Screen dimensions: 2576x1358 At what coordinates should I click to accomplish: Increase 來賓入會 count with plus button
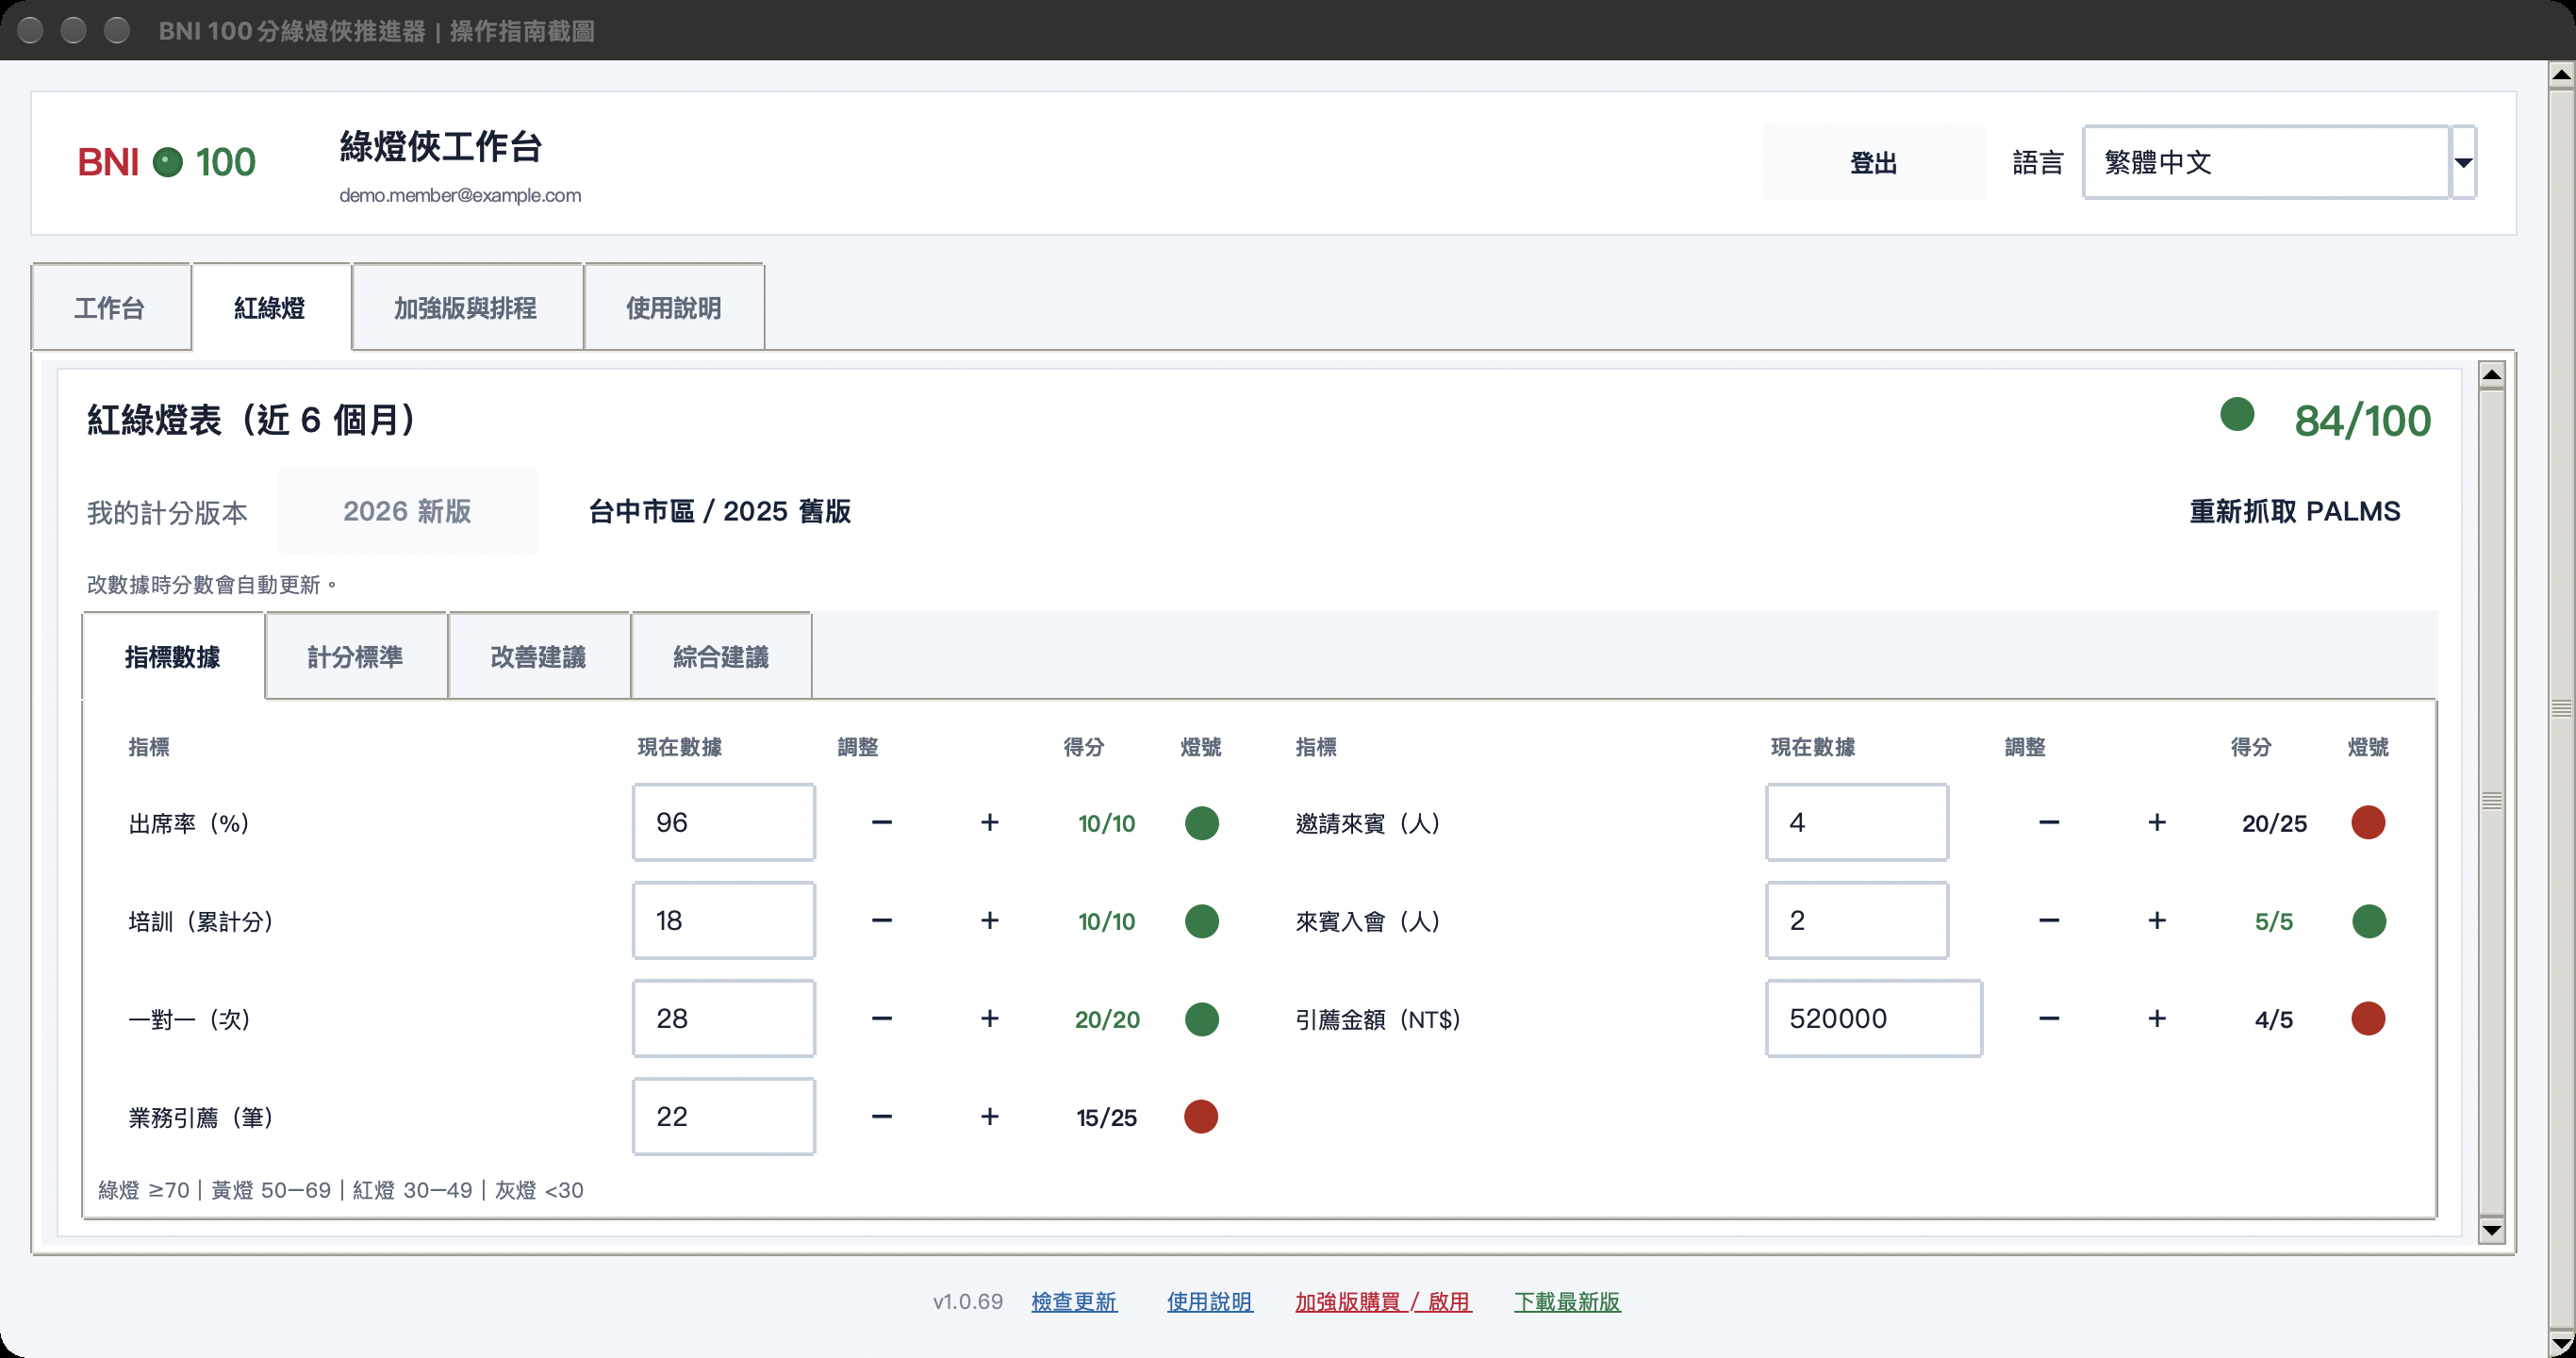pyautogui.click(x=2157, y=920)
